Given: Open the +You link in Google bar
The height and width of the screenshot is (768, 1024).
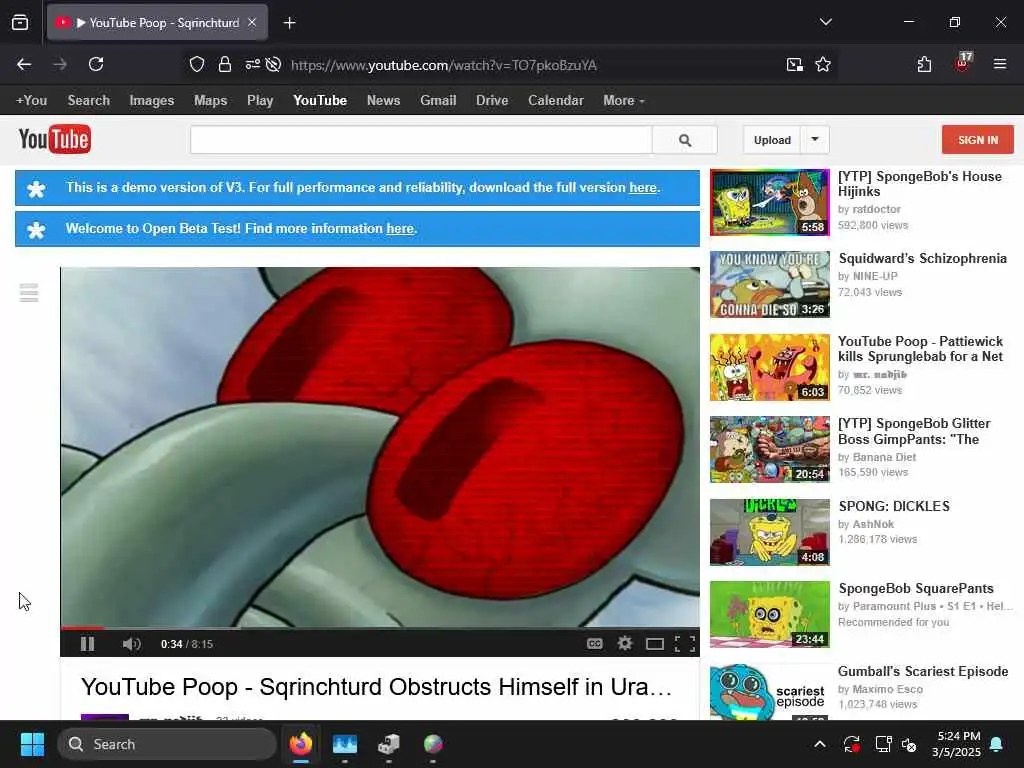Looking at the screenshot, I should pos(31,101).
